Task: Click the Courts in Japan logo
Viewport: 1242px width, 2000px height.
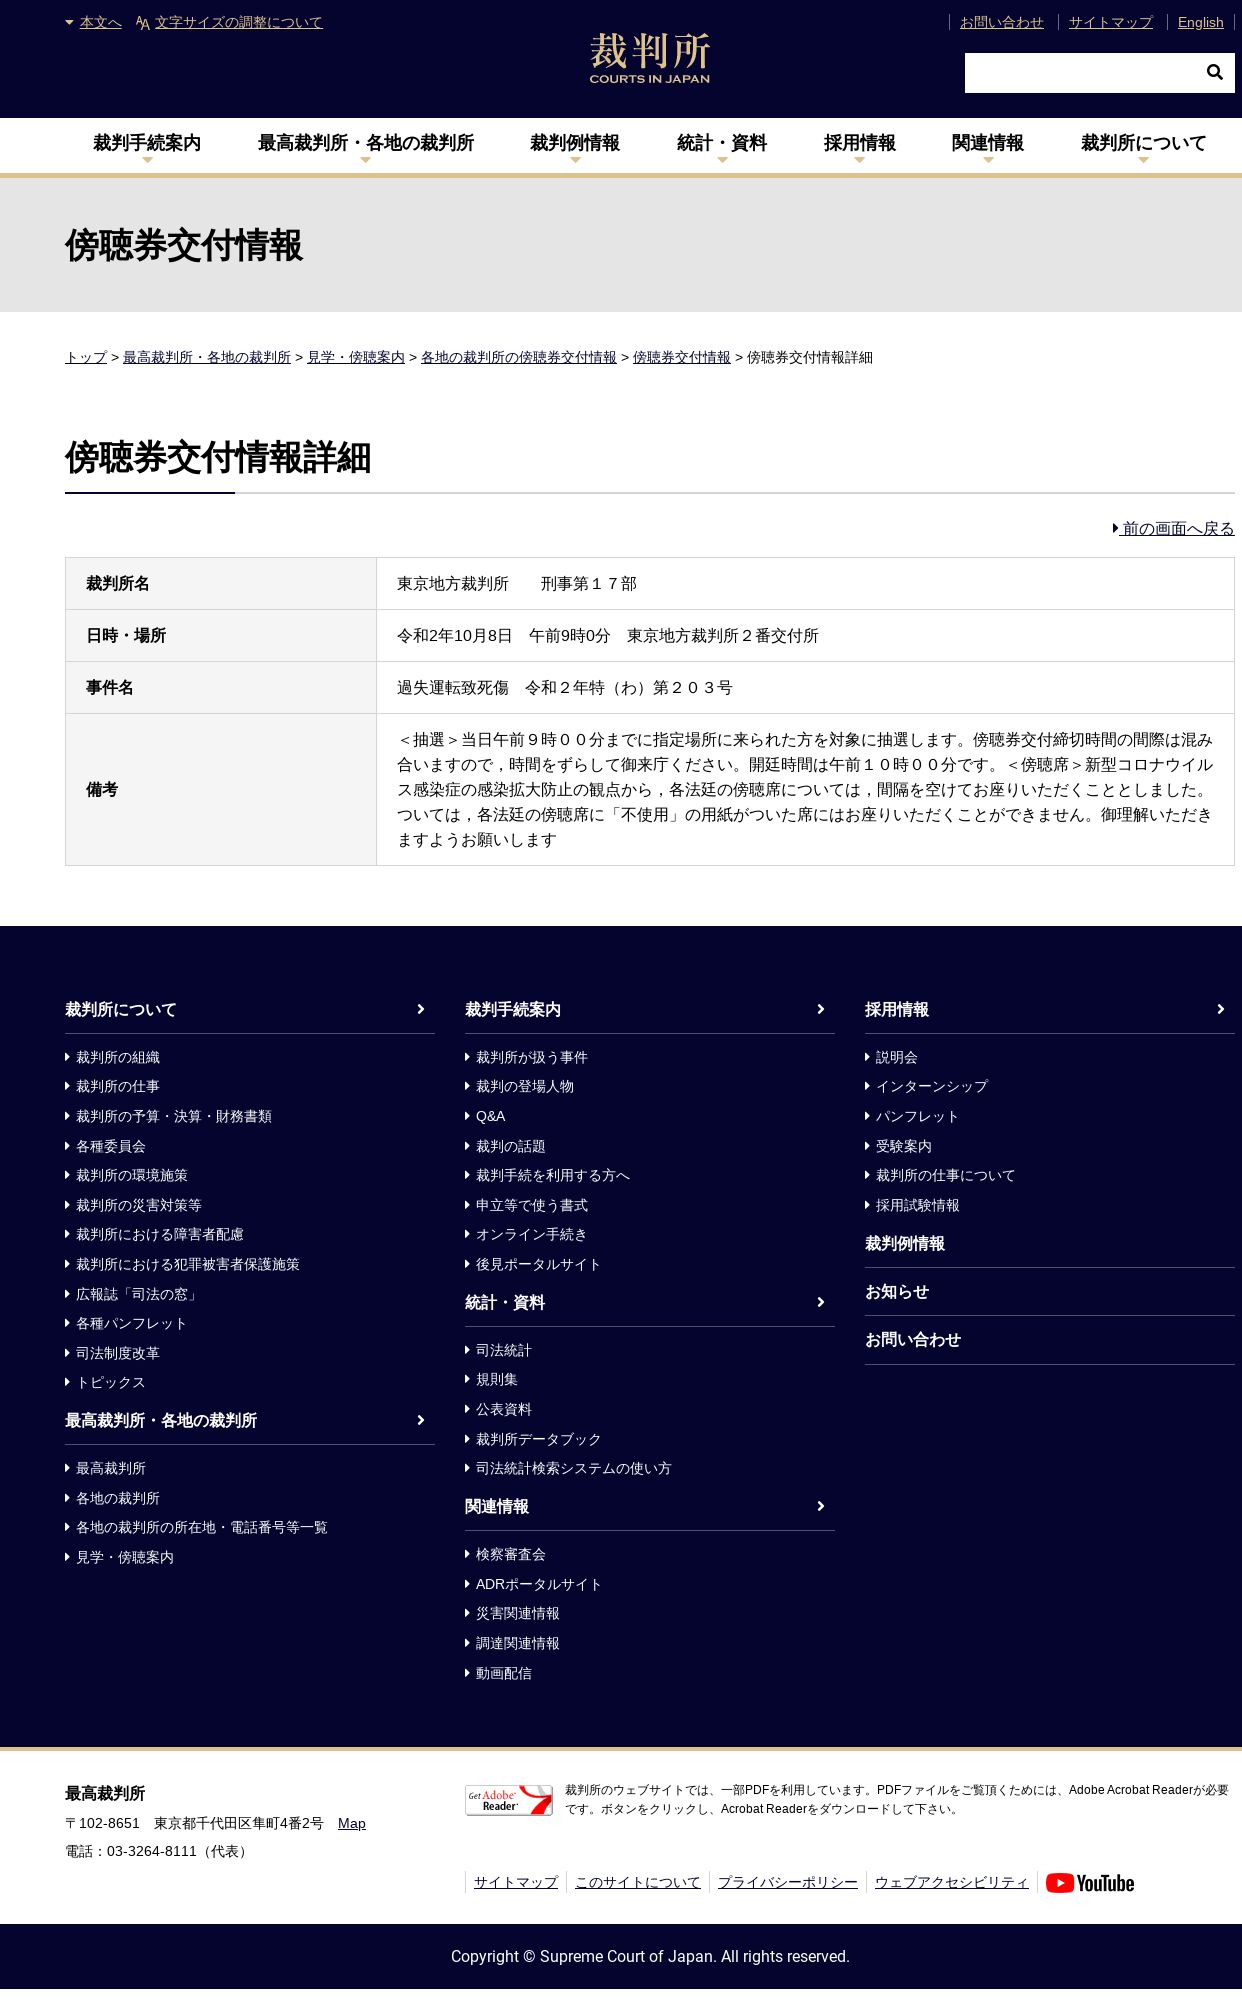Action: [x=650, y=58]
